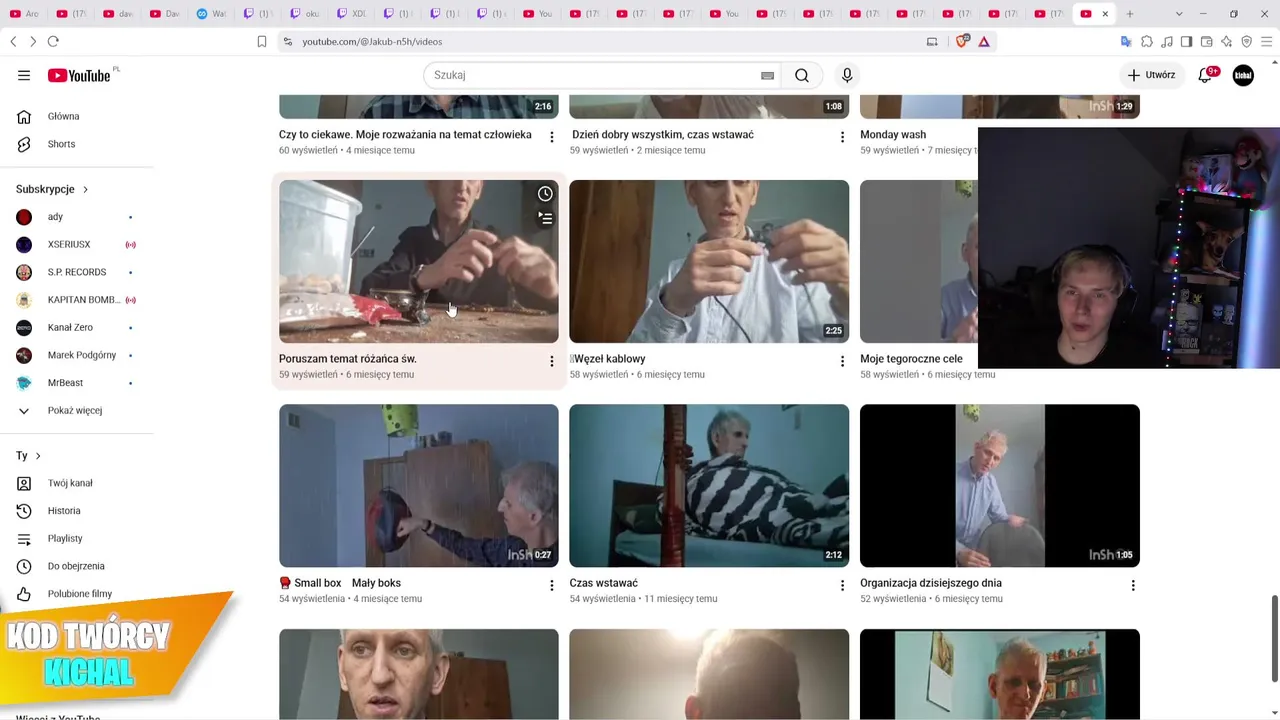The height and width of the screenshot is (720, 1280).
Task: Click the address bar URL
Action: click(372, 42)
